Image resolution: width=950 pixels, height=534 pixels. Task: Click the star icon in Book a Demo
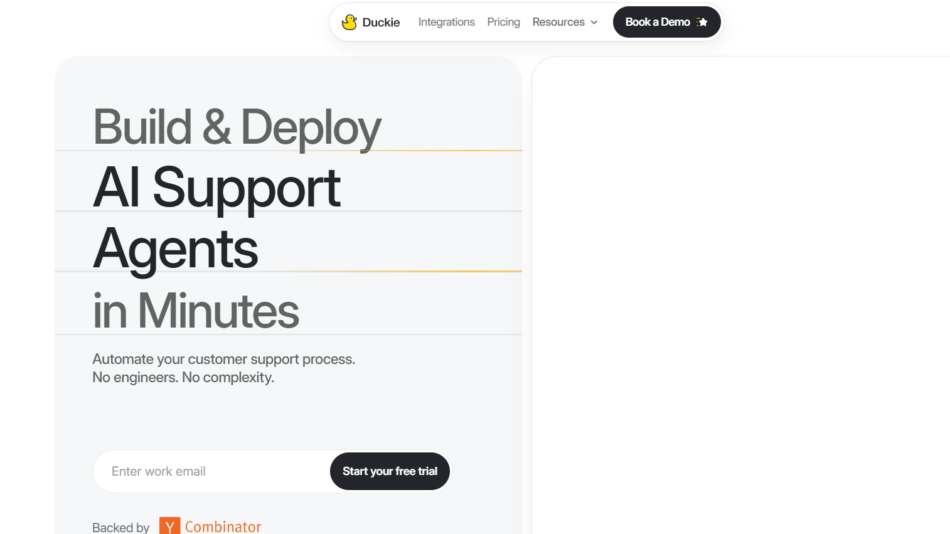(x=703, y=22)
